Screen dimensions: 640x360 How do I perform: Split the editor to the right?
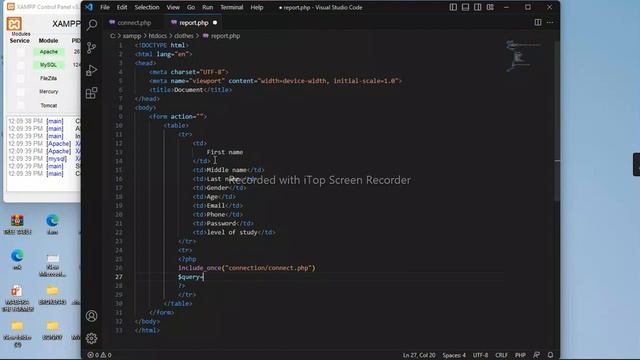coord(538,22)
